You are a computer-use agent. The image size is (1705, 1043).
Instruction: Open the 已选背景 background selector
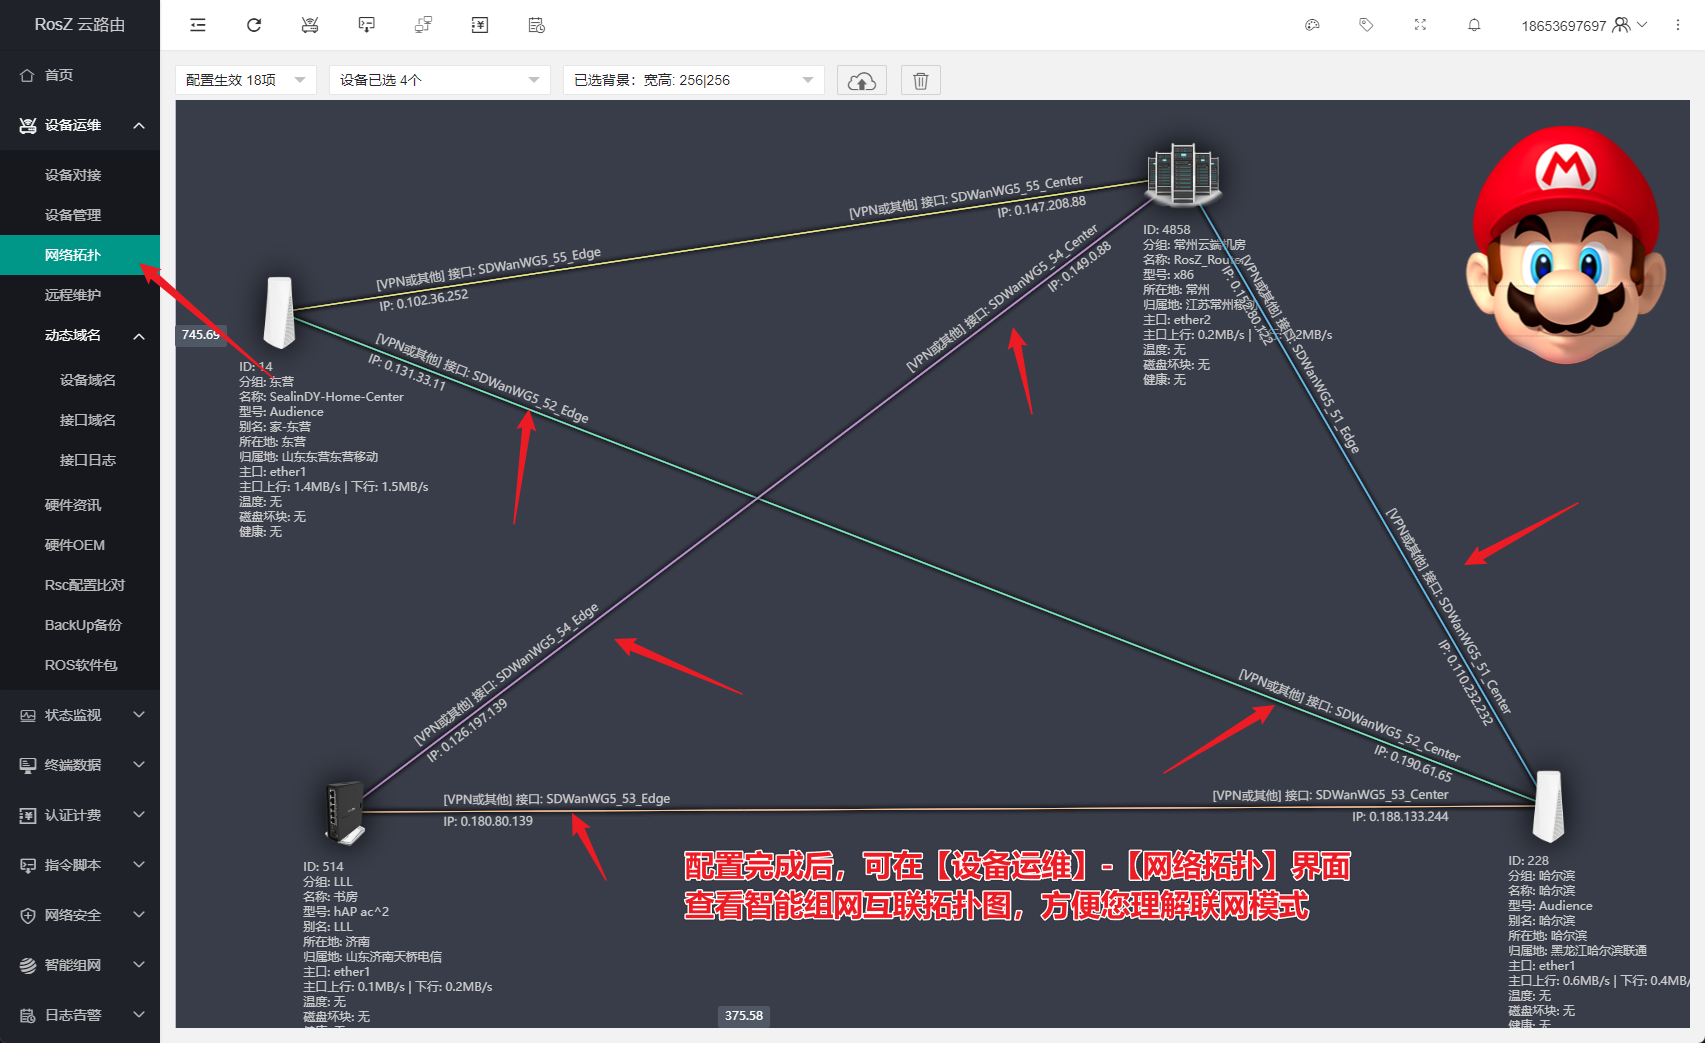[x=693, y=80]
